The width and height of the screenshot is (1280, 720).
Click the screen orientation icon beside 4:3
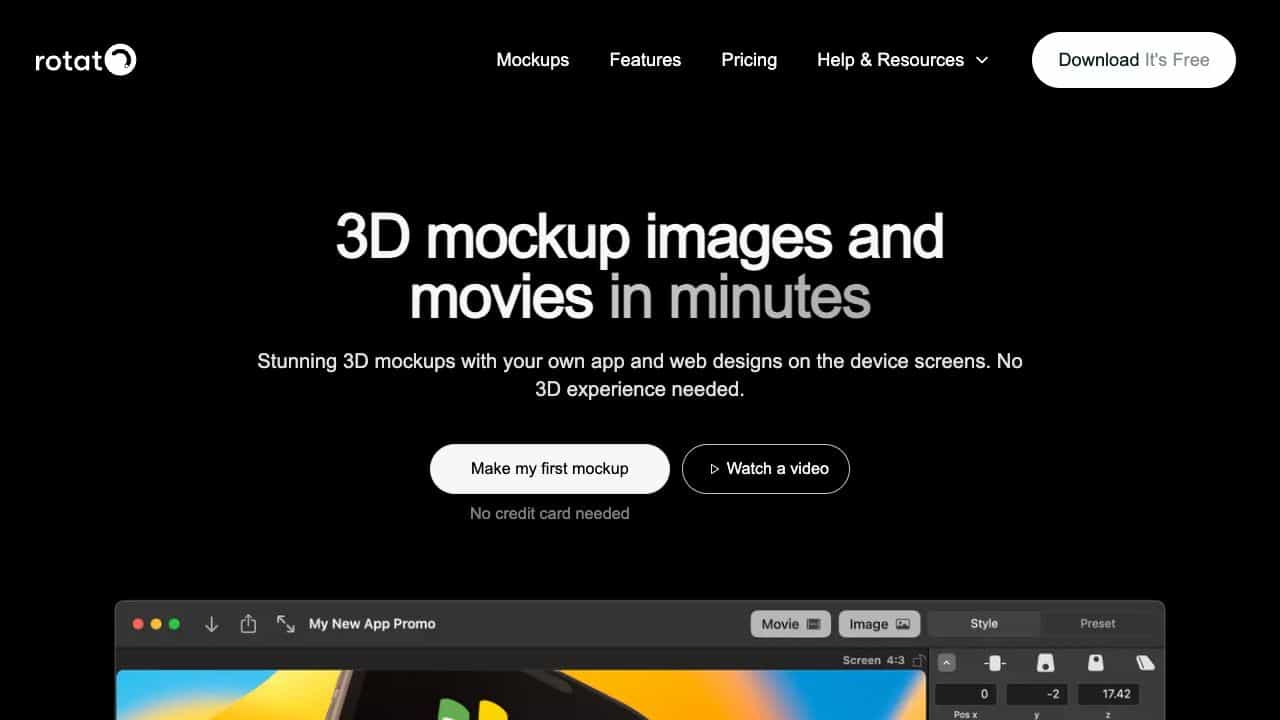point(918,661)
